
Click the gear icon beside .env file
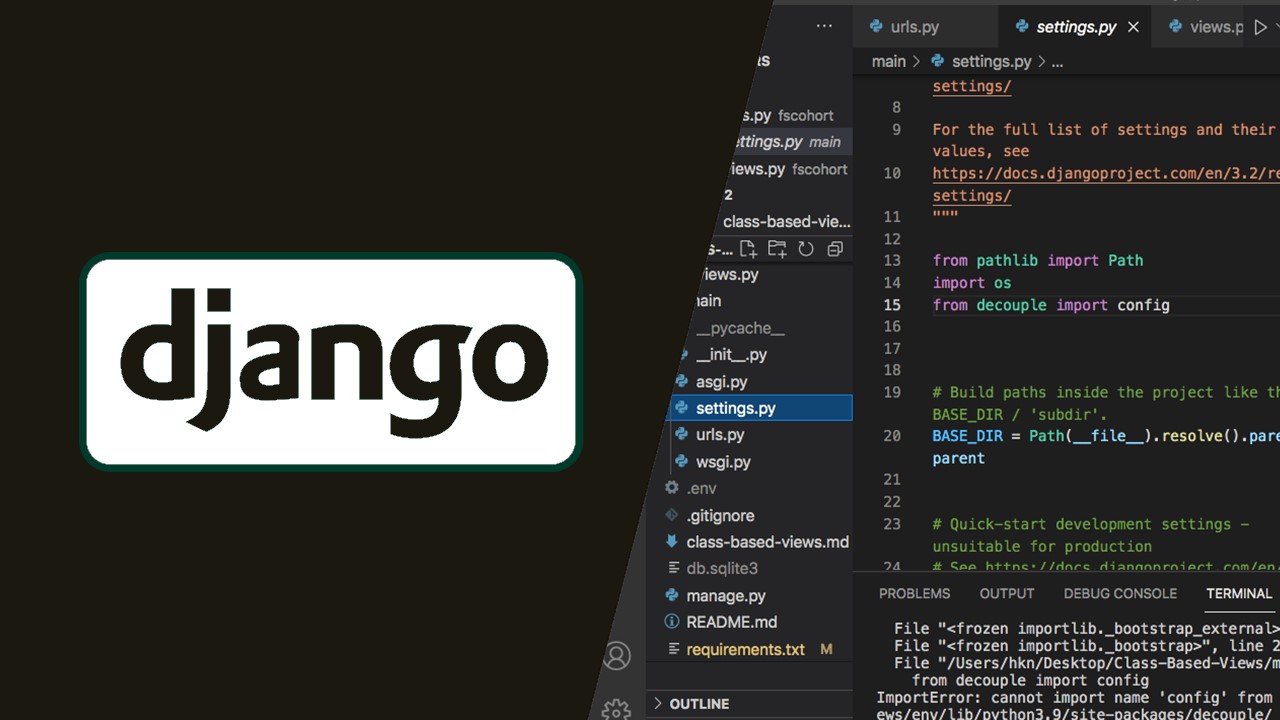[x=672, y=488]
